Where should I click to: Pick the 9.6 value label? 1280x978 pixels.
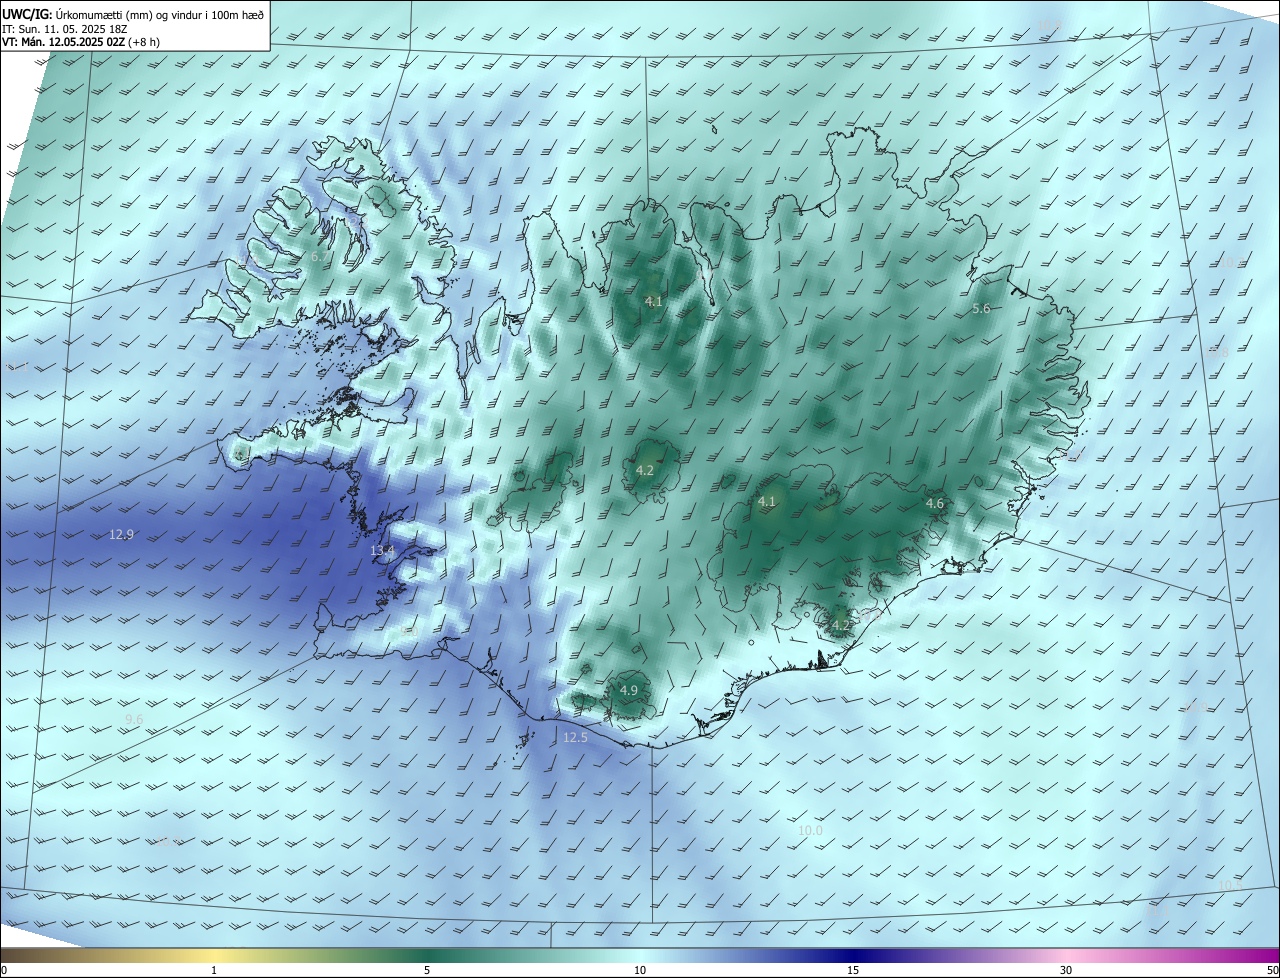pyautogui.click(x=134, y=719)
